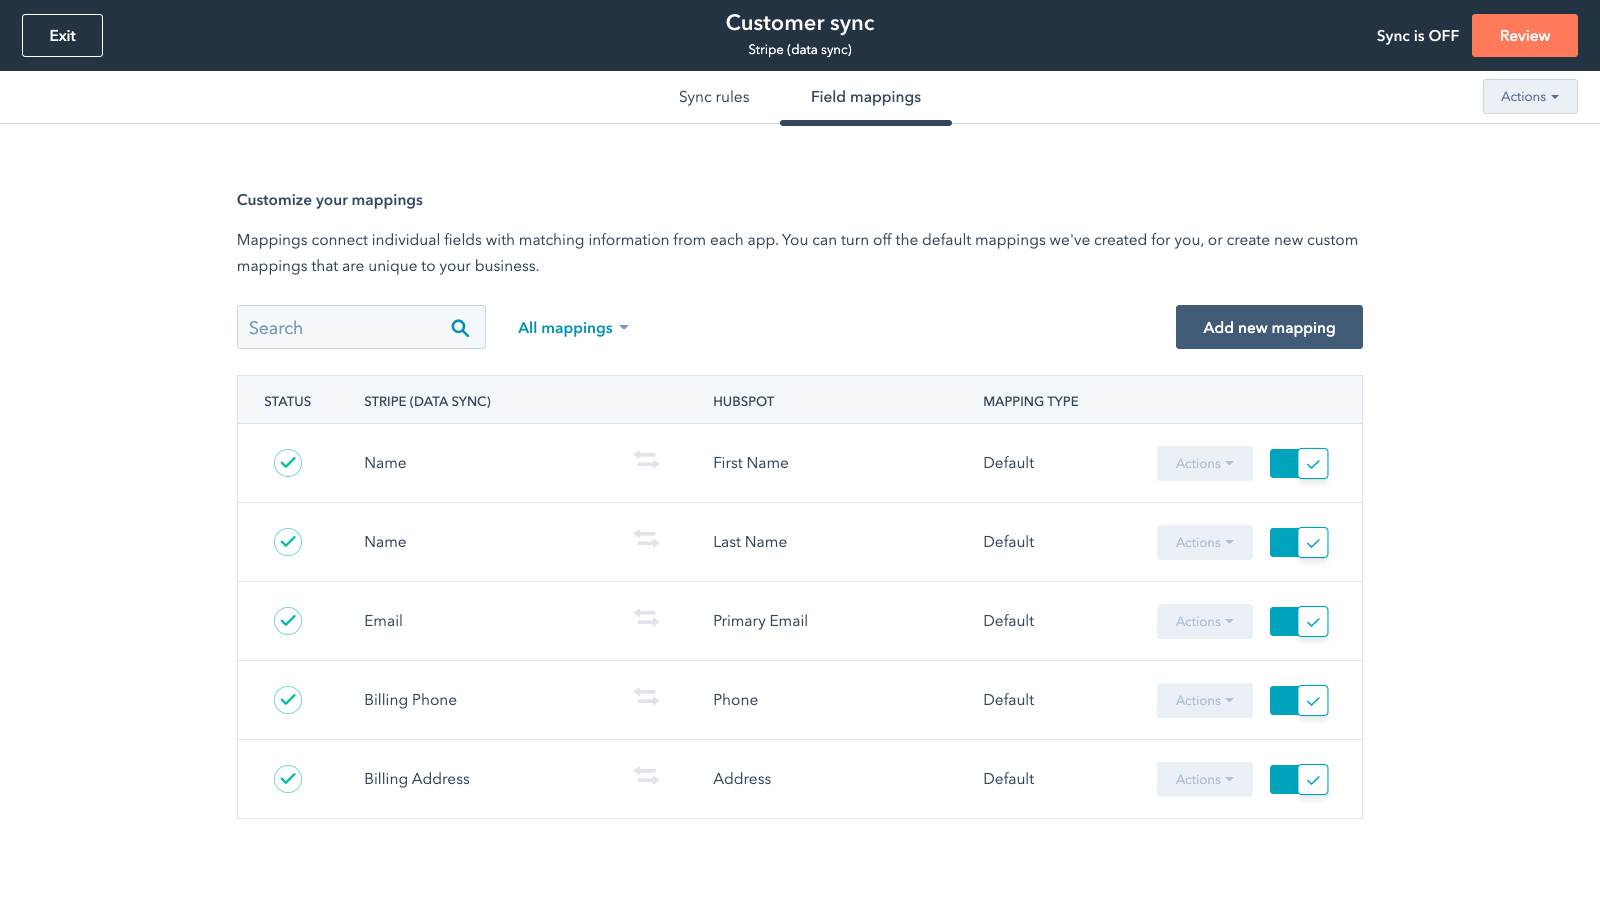The height and width of the screenshot is (900, 1600).
Task: Open Actions menu on the Billing Address row
Action: pos(1204,779)
